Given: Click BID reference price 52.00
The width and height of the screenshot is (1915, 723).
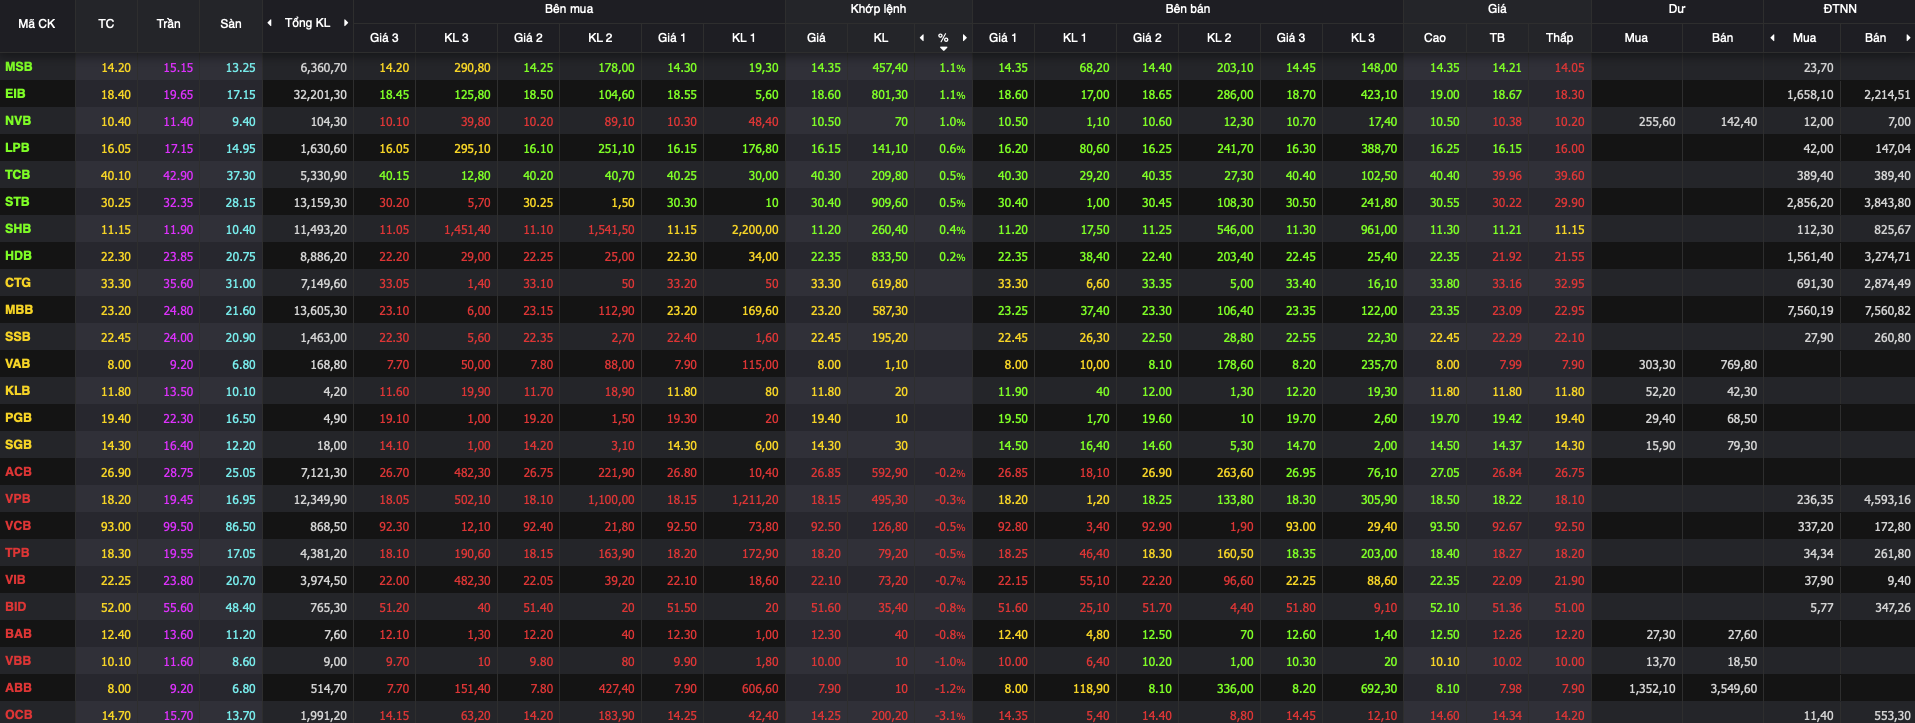Looking at the screenshot, I should pyautogui.click(x=115, y=608).
